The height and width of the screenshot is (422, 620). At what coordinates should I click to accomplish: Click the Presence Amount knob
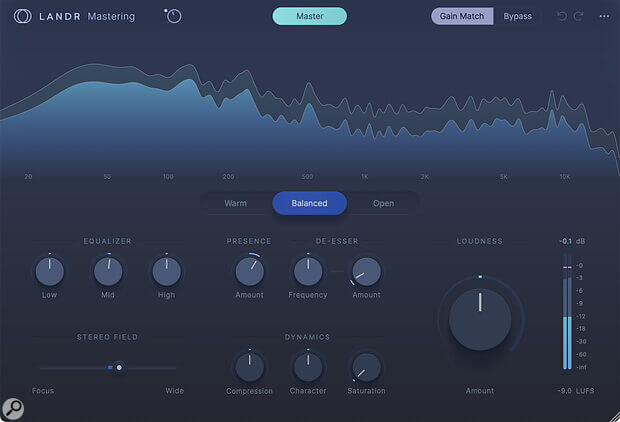(250, 271)
